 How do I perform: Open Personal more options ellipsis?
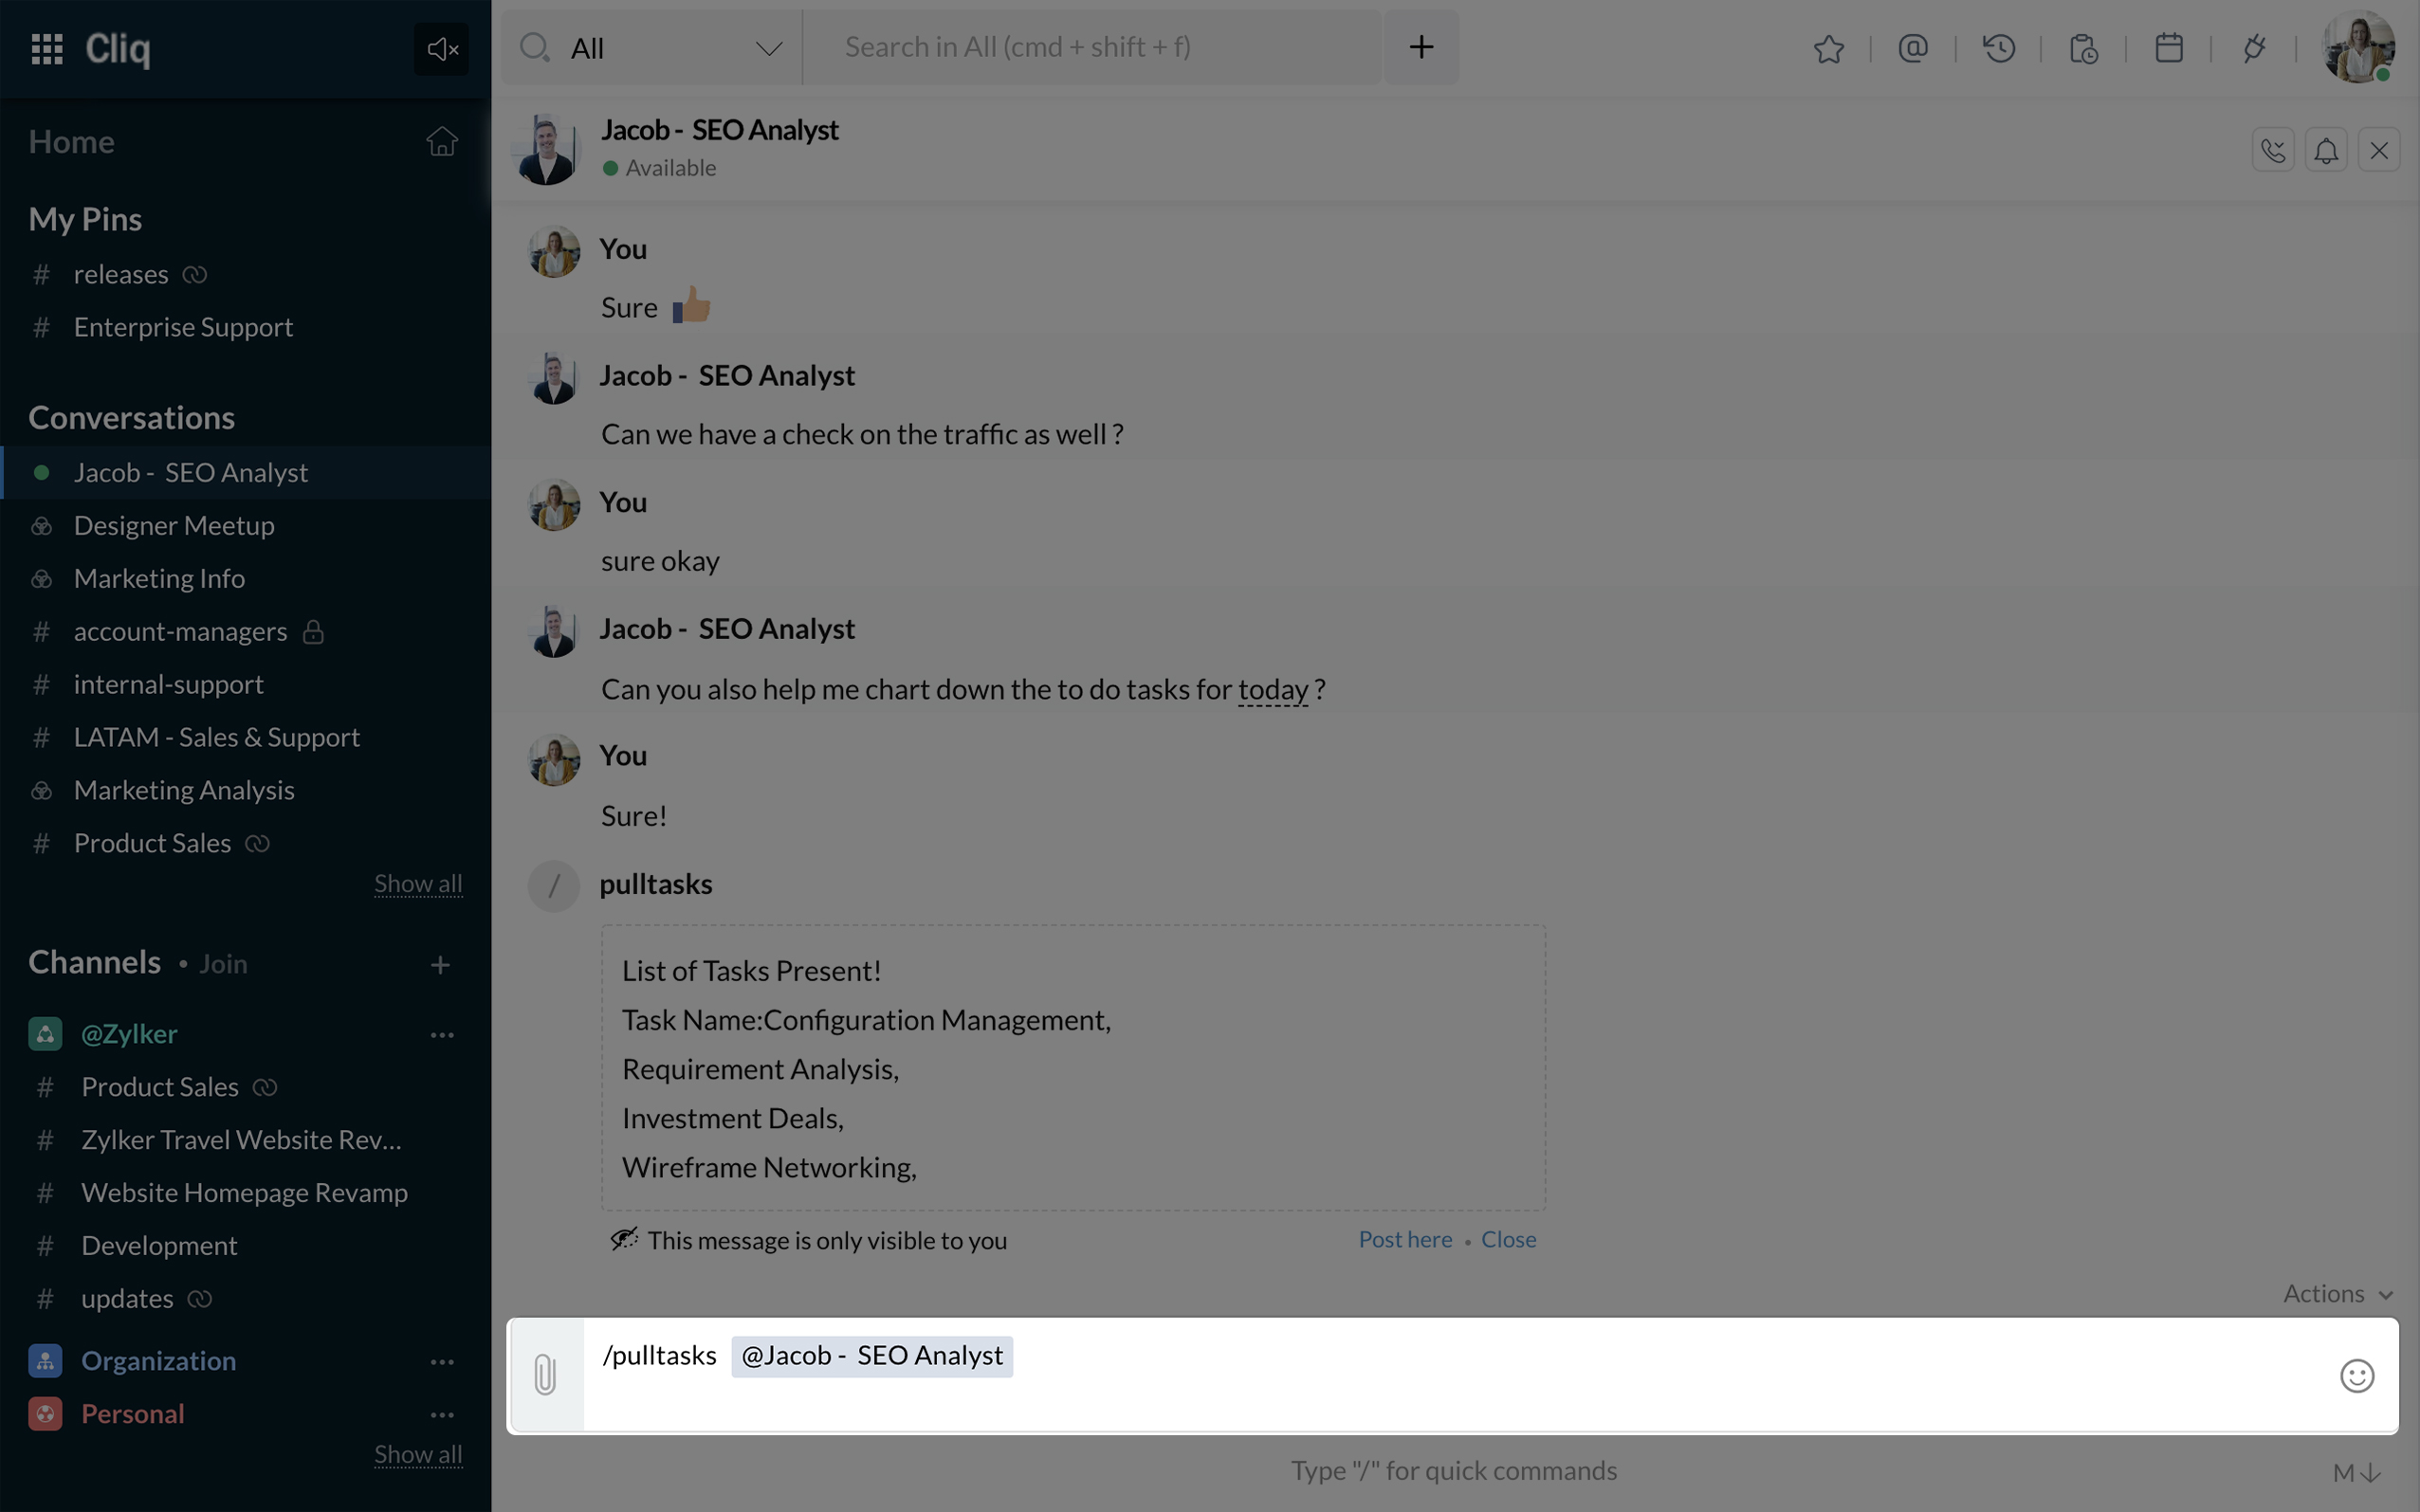pos(442,1414)
